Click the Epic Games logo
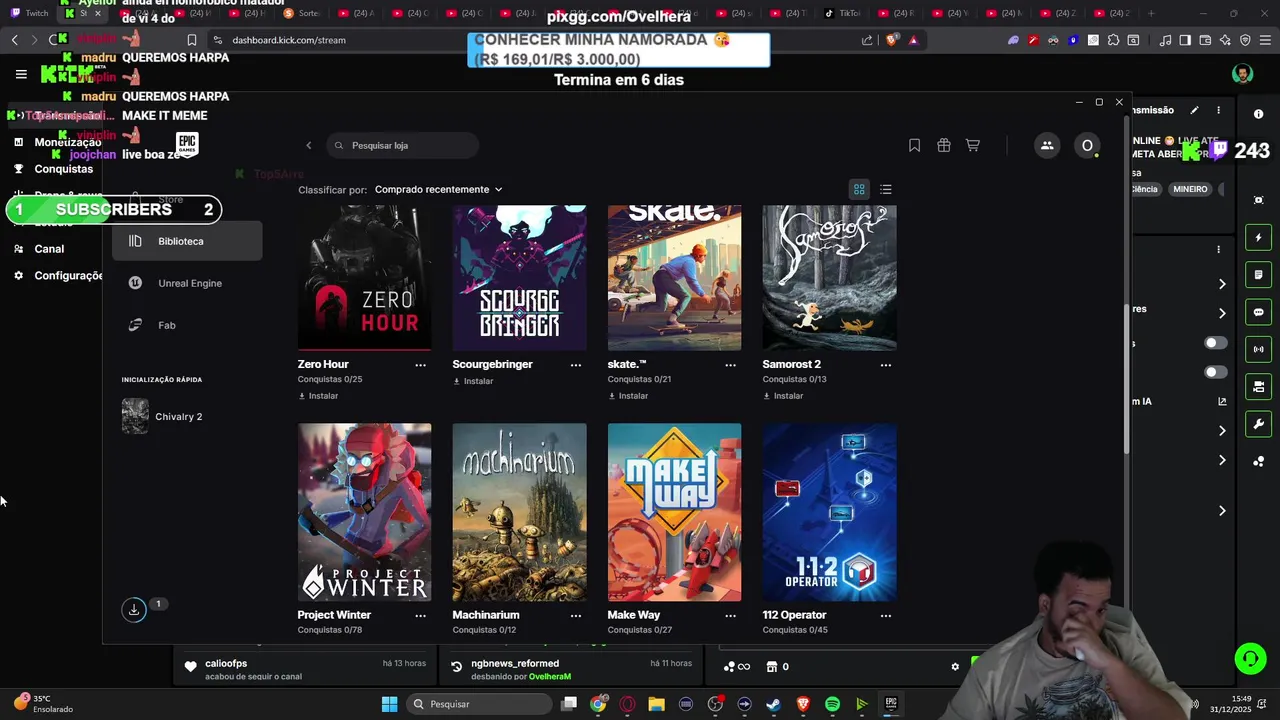 pyautogui.click(x=187, y=145)
